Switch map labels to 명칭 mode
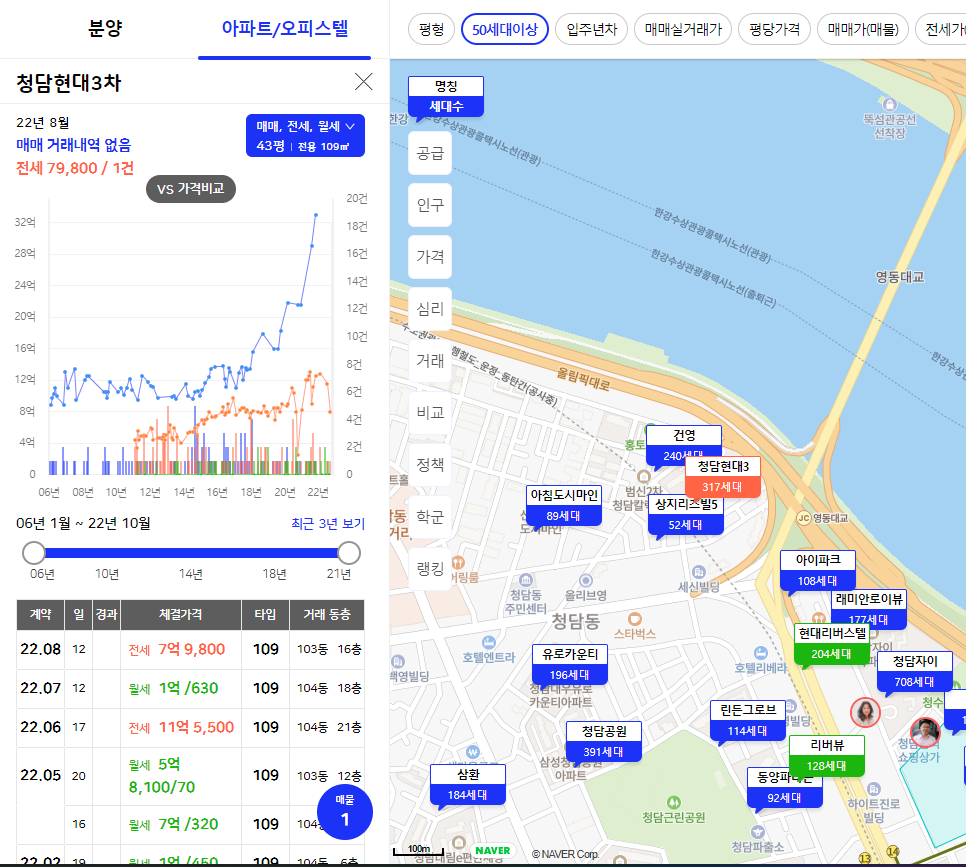This screenshot has width=966, height=867. point(445,85)
